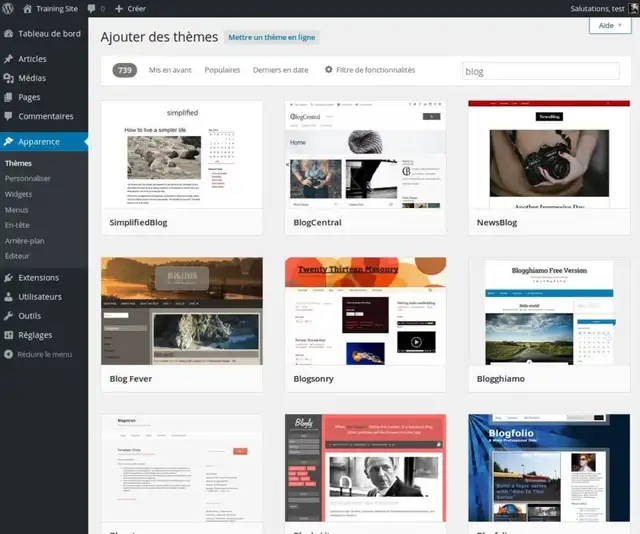
Task: Click the Utilisateurs user icon
Action: coord(9,296)
